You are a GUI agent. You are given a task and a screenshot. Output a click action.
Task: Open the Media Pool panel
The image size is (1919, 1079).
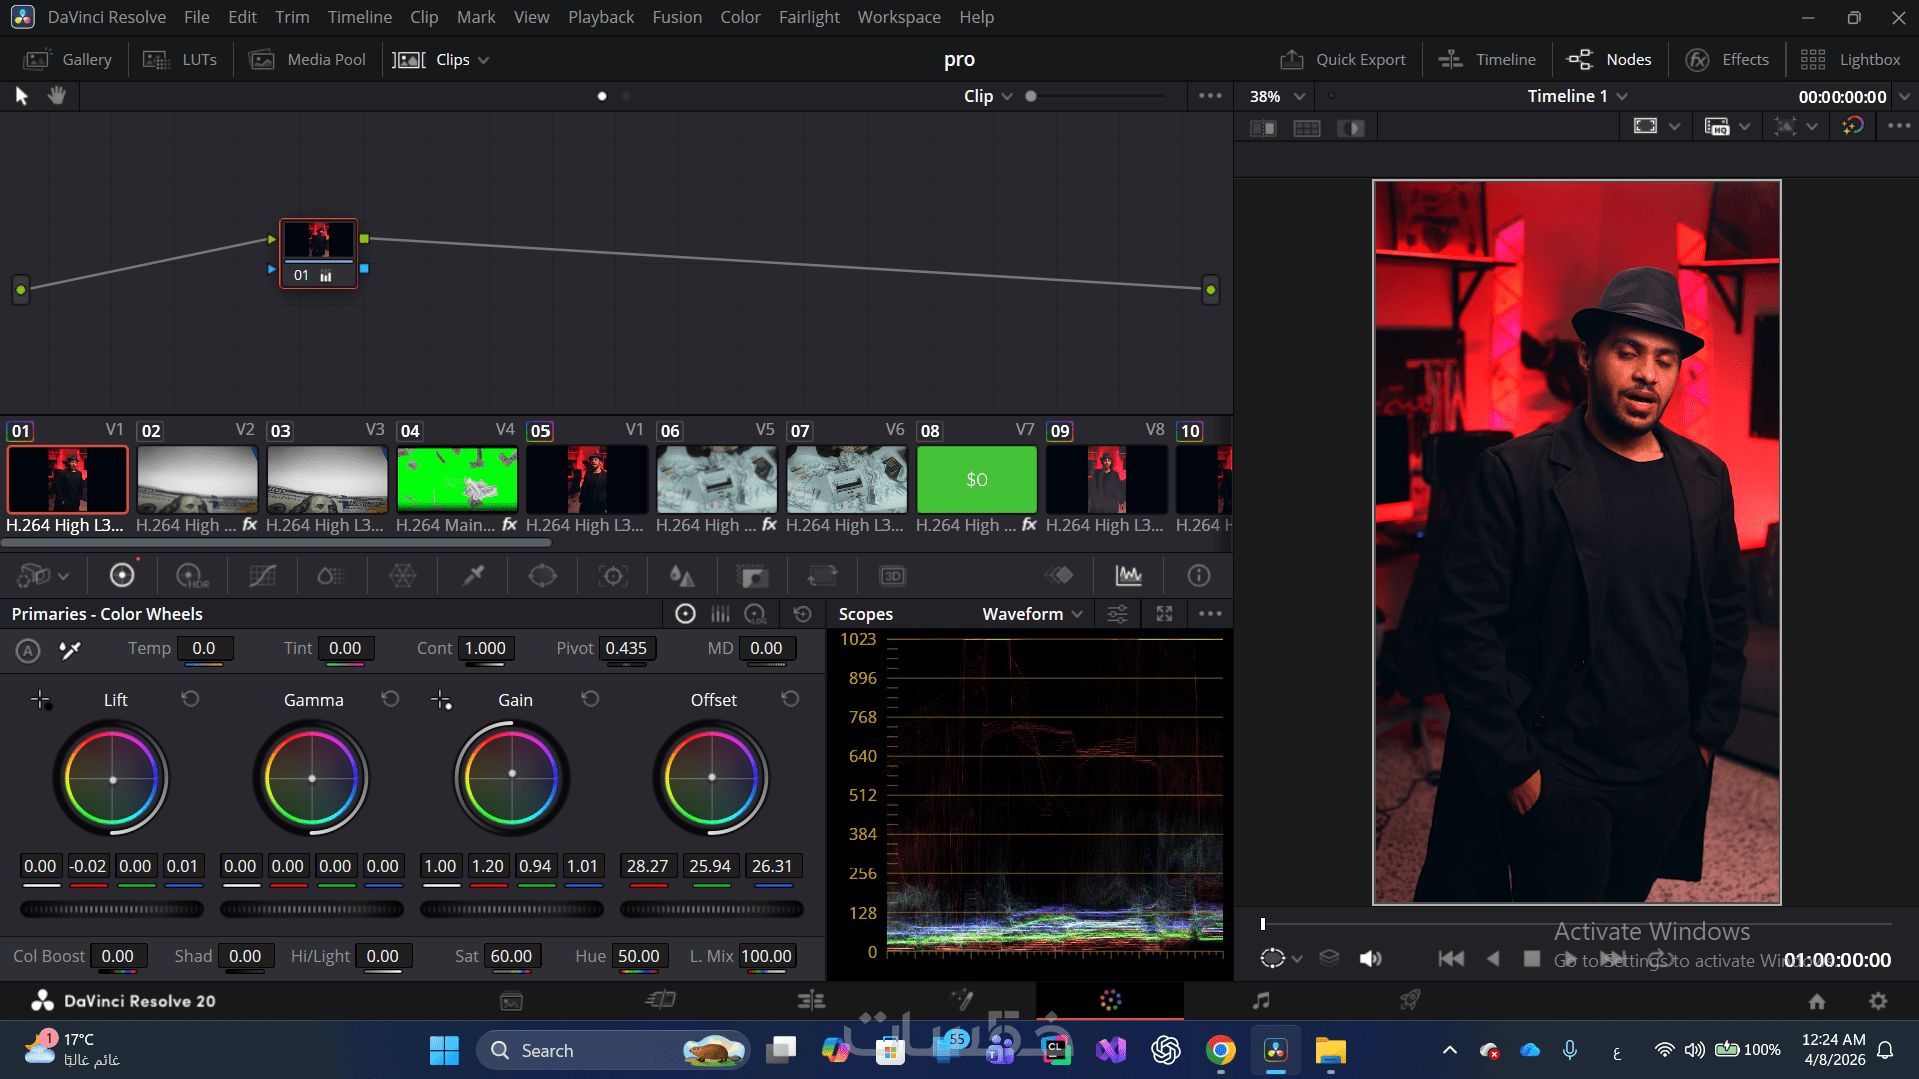(x=308, y=60)
